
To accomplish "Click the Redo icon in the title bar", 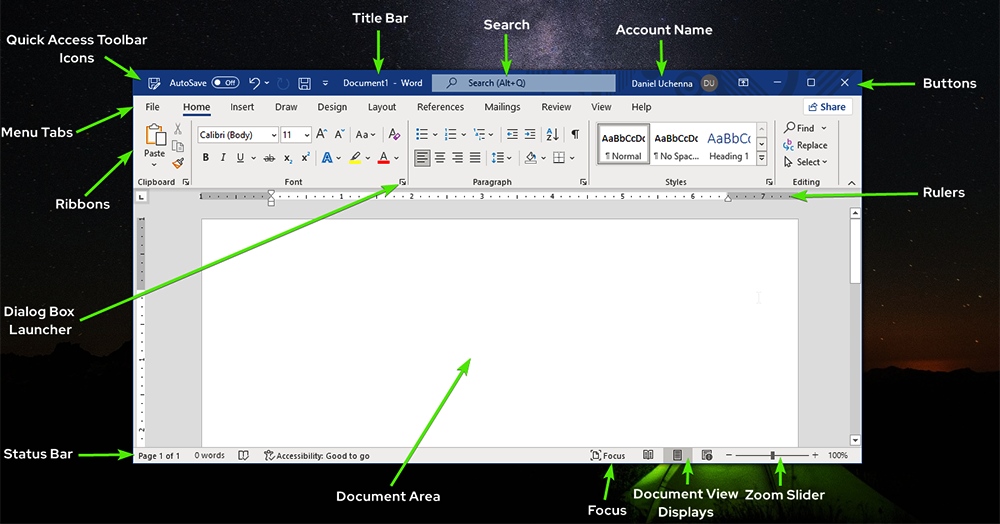I will 283,84.
